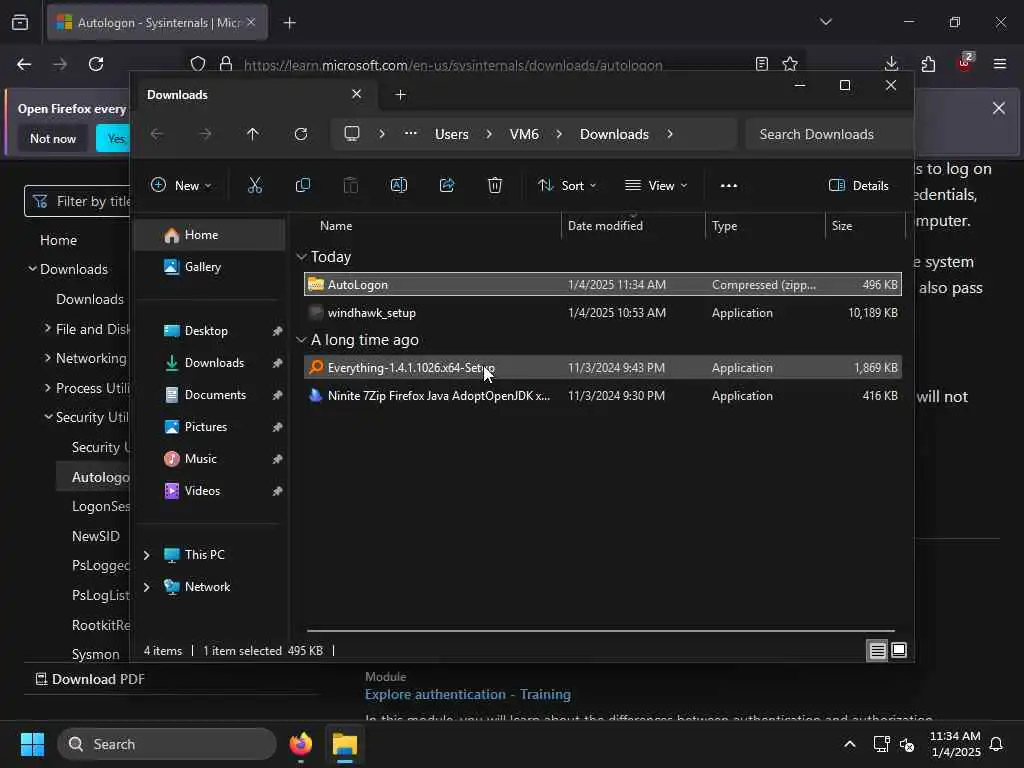Image resolution: width=1024 pixels, height=768 pixels.
Task: Refresh the Downloads folder view
Action: click(301, 134)
